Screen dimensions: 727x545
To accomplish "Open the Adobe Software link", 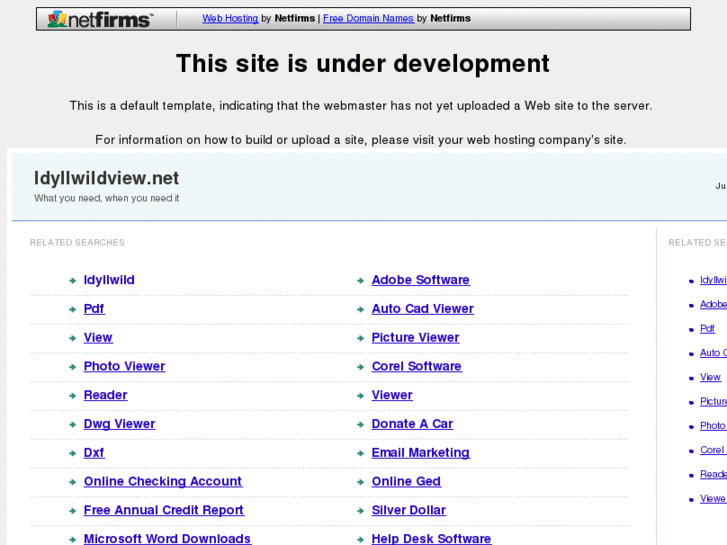I will pyautogui.click(x=421, y=280).
